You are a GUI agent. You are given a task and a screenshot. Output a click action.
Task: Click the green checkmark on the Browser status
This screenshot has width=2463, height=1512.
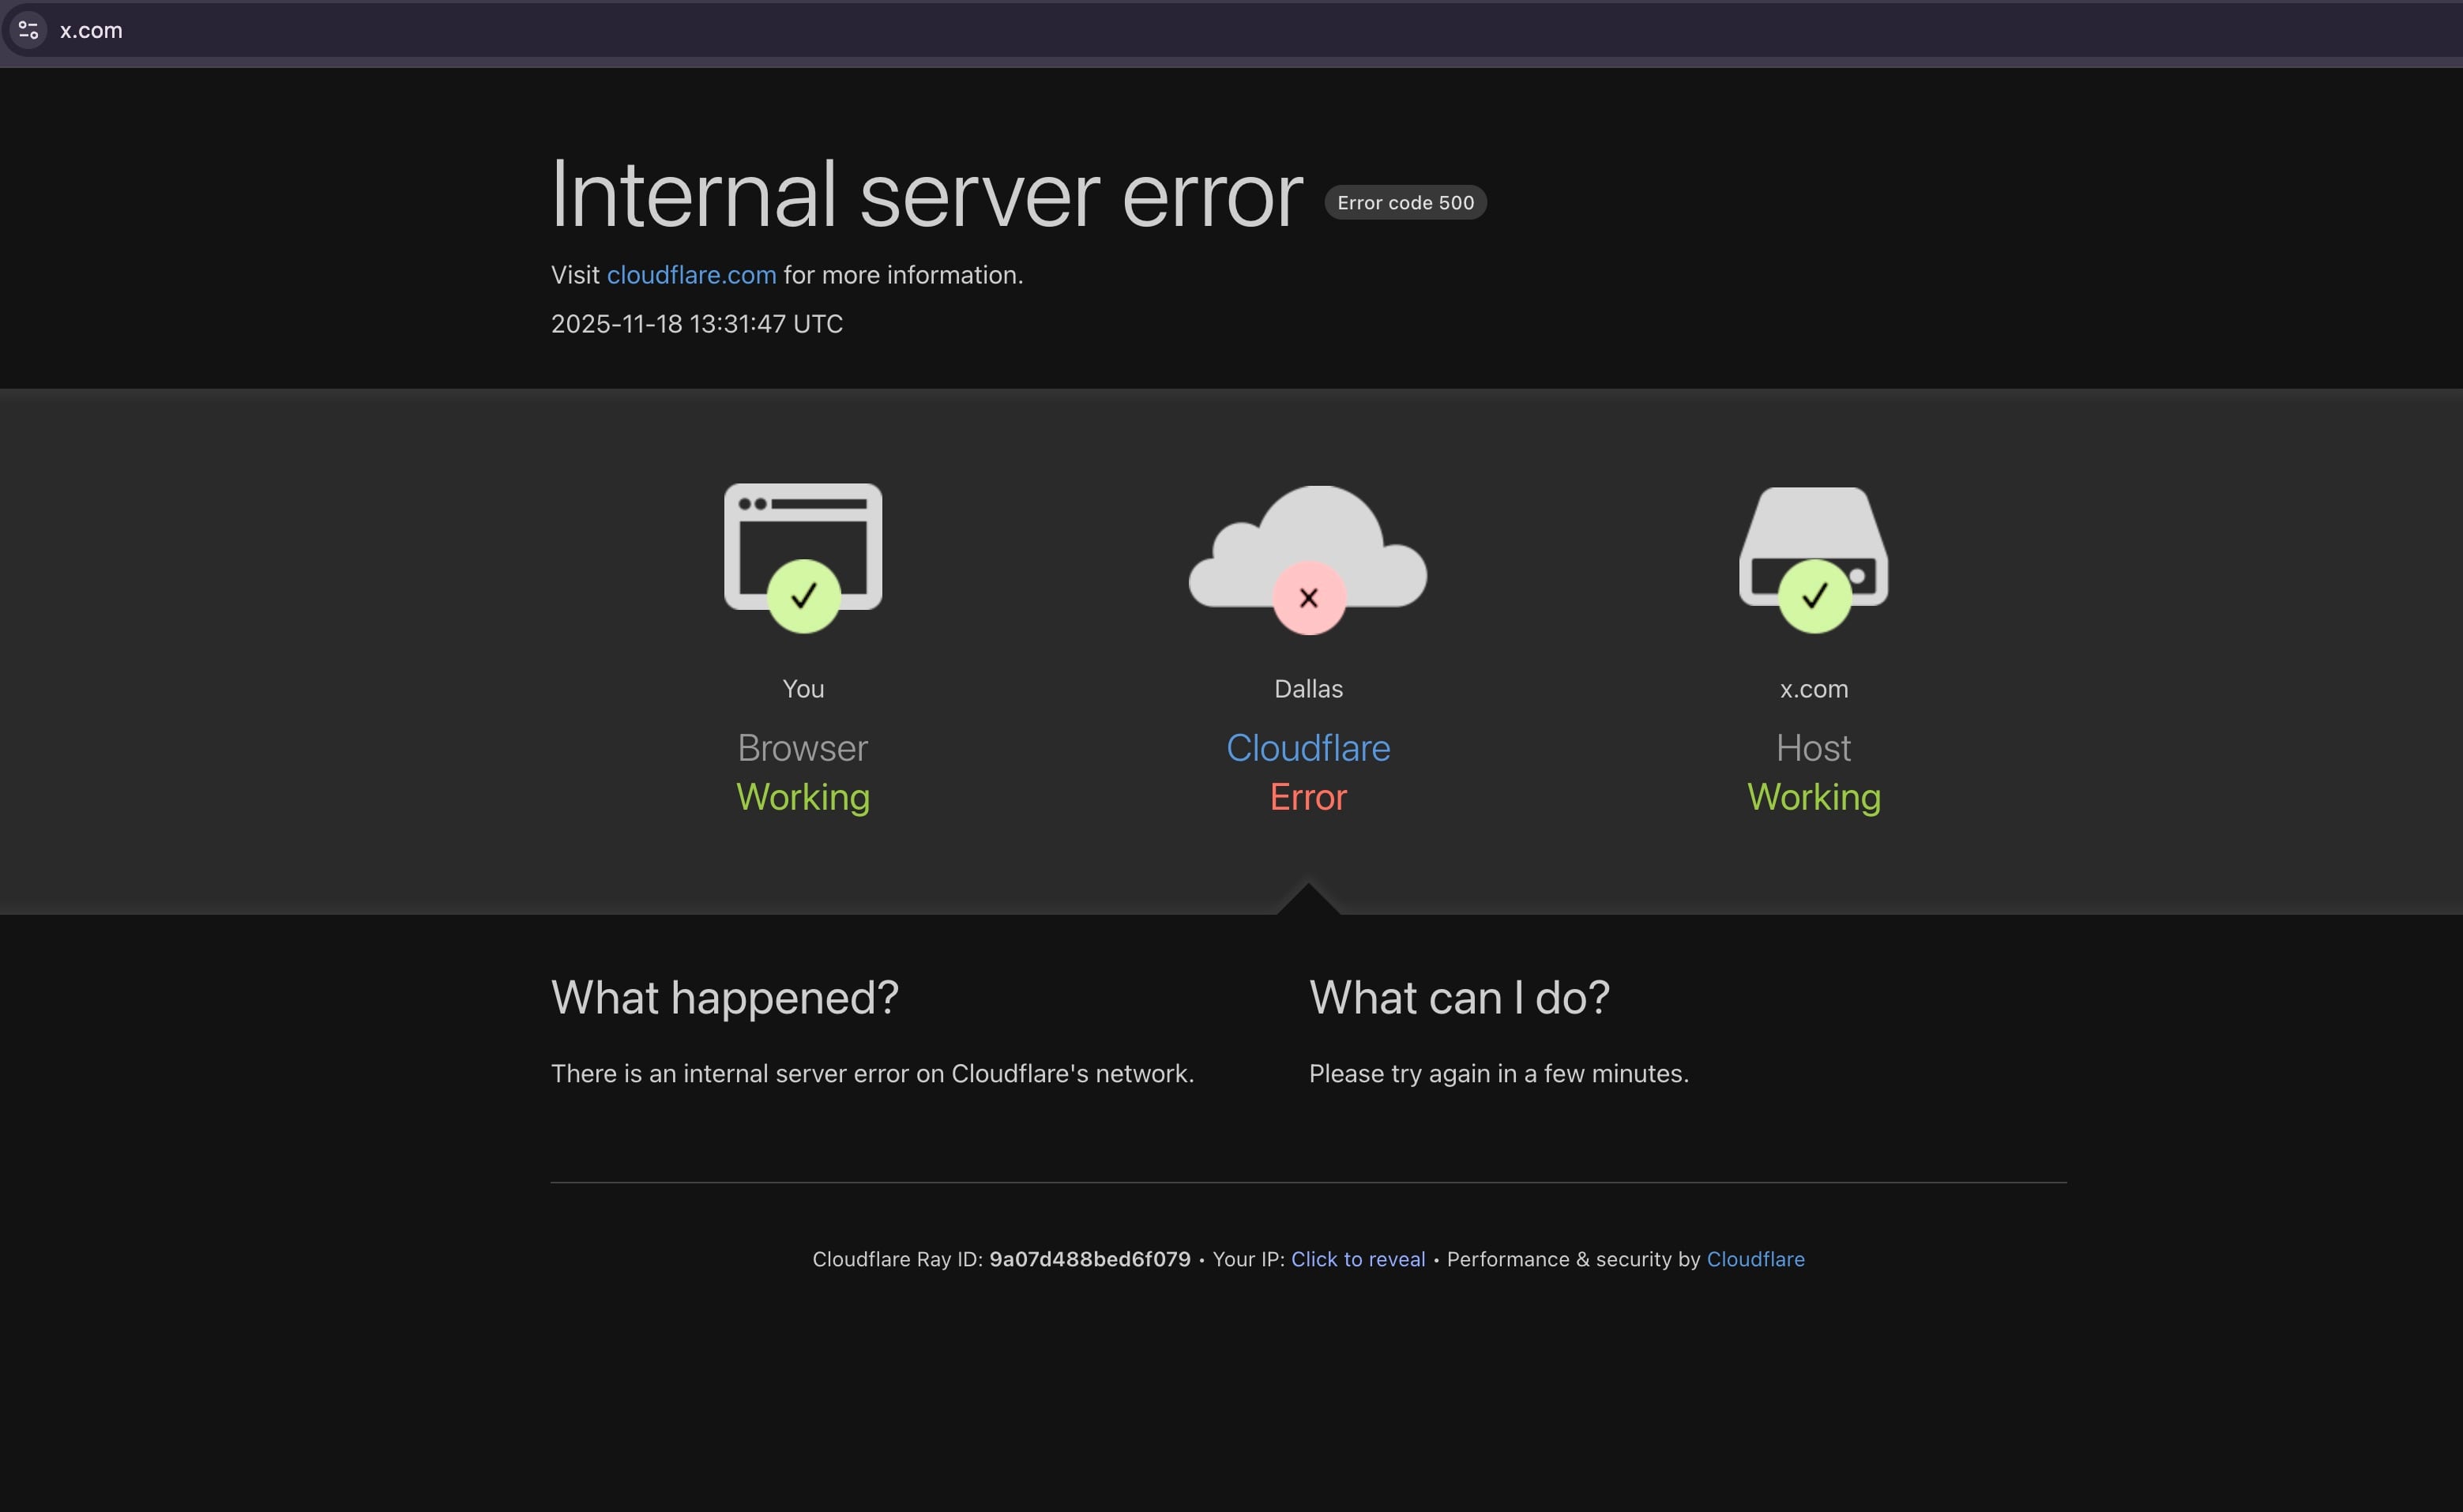pyautogui.click(x=803, y=597)
